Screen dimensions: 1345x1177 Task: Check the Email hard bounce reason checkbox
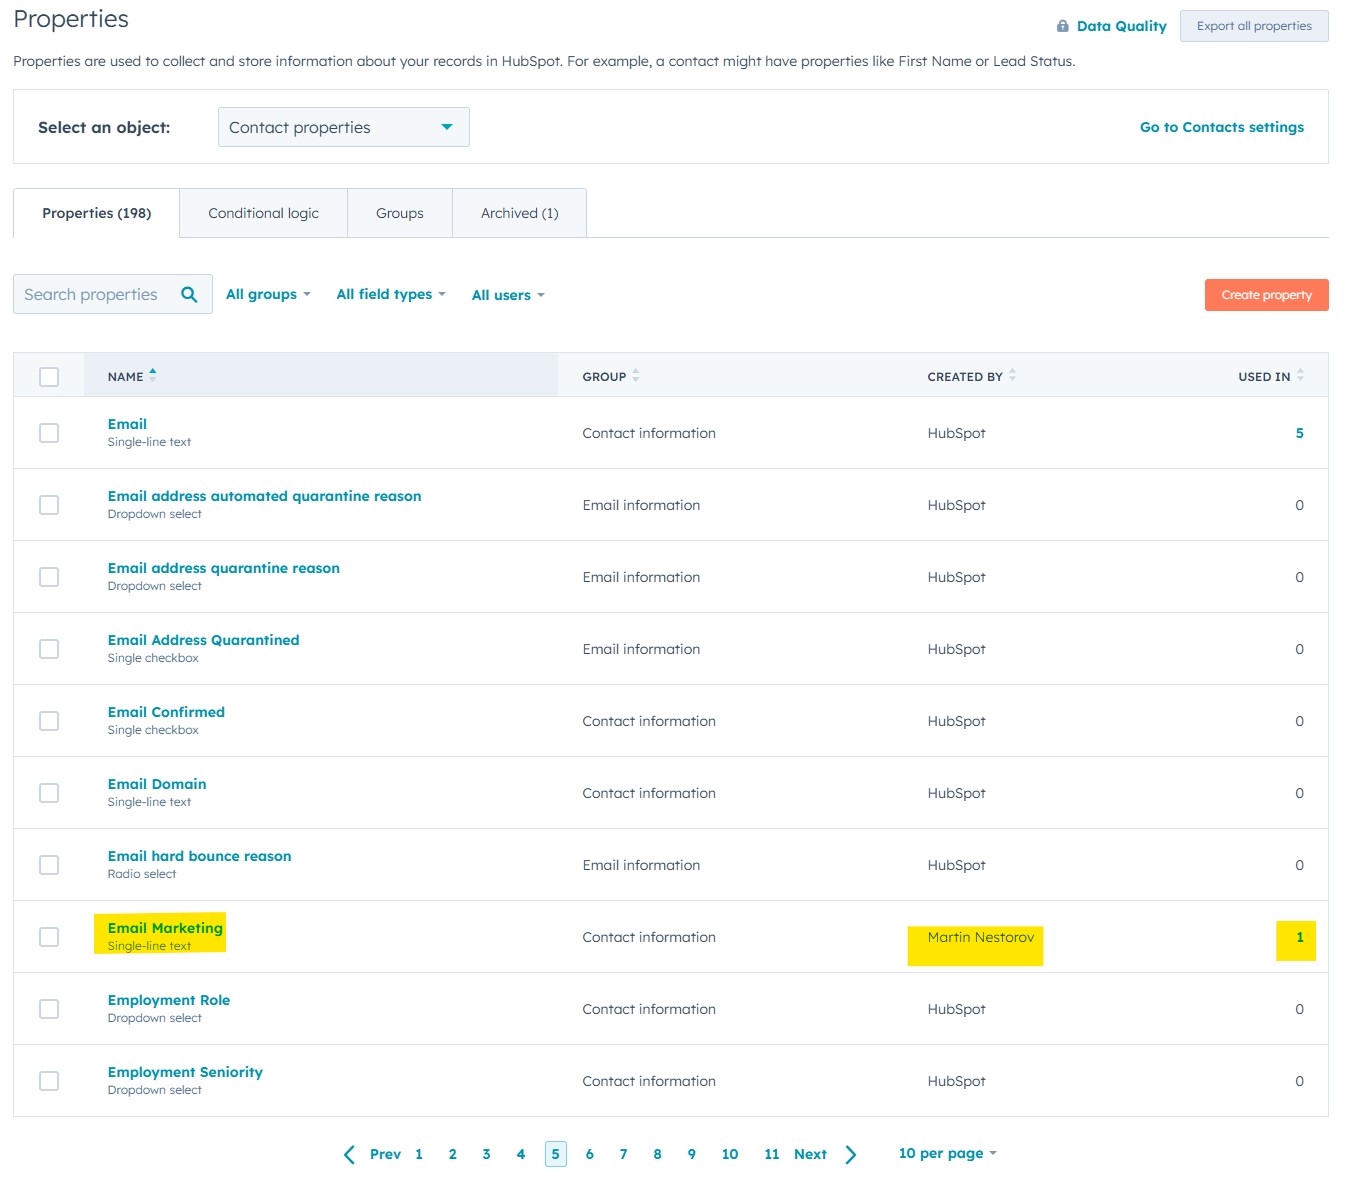(x=49, y=864)
